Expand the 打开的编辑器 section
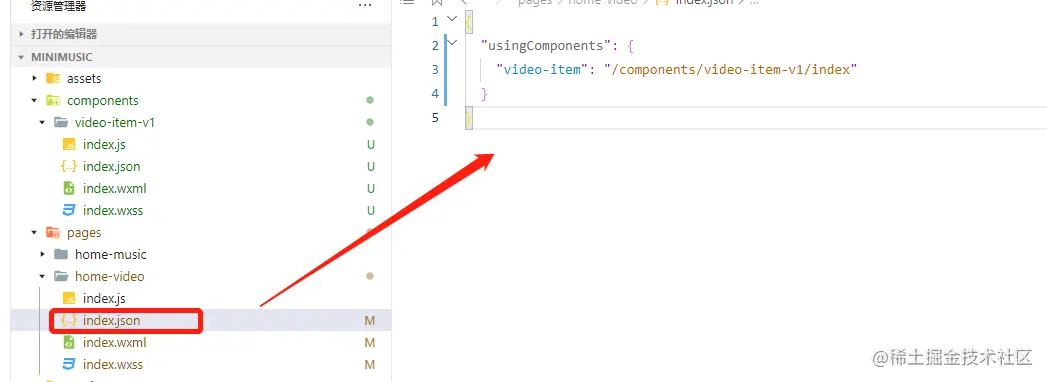Screen dimensions: 1047x382 pyautogui.click(x=21, y=34)
